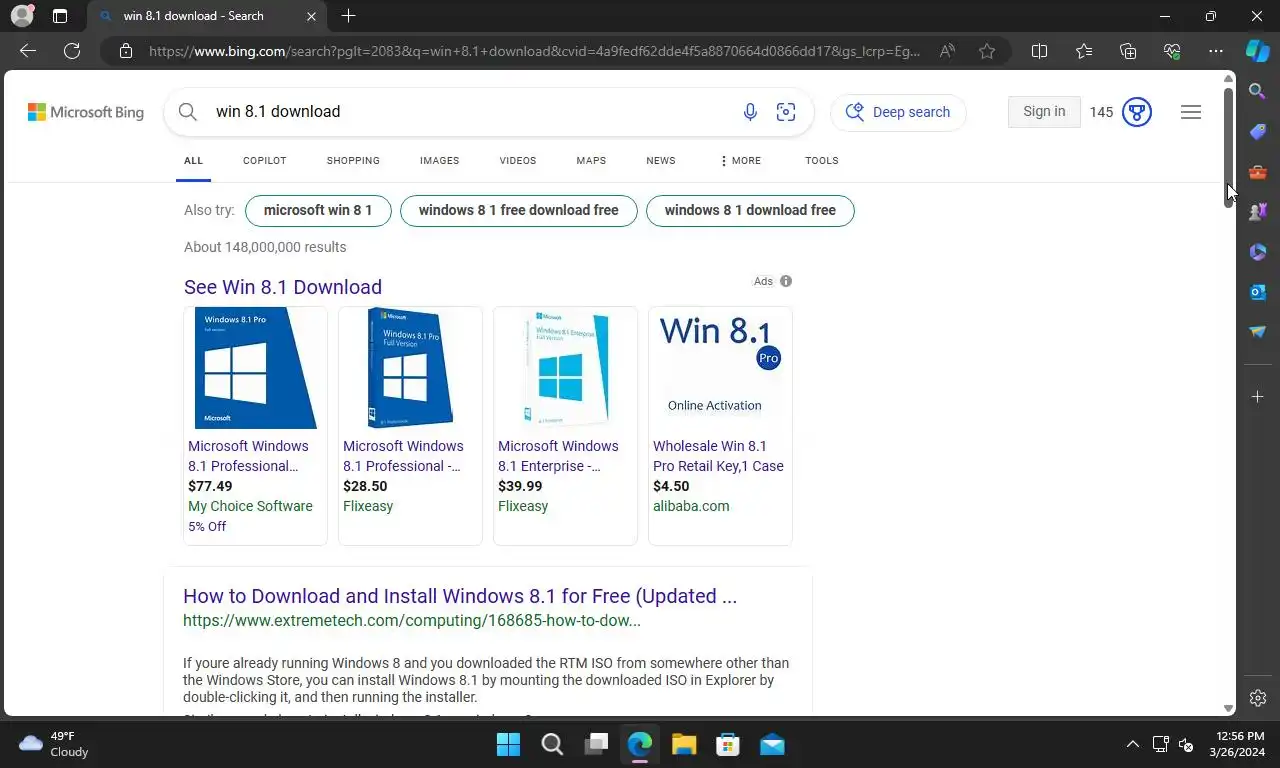Start a Deep search
This screenshot has width=1280, height=768.
click(898, 112)
